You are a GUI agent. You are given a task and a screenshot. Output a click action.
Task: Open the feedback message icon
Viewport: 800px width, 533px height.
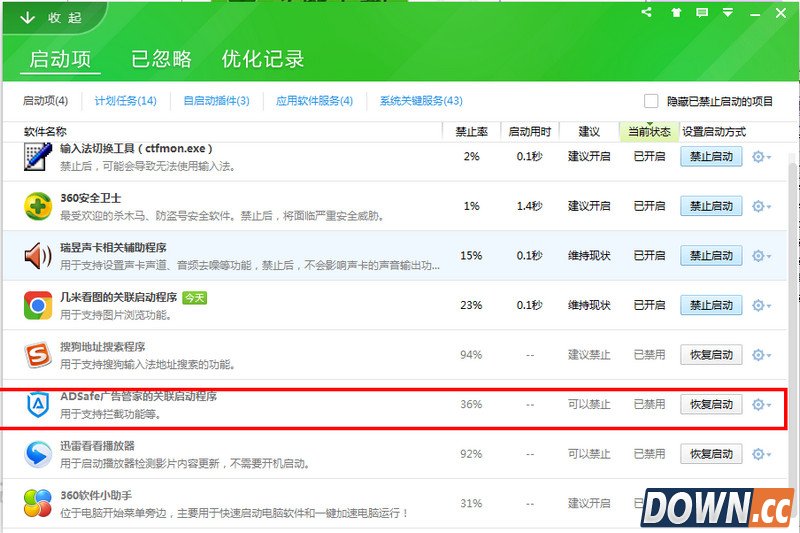[702, 13]
